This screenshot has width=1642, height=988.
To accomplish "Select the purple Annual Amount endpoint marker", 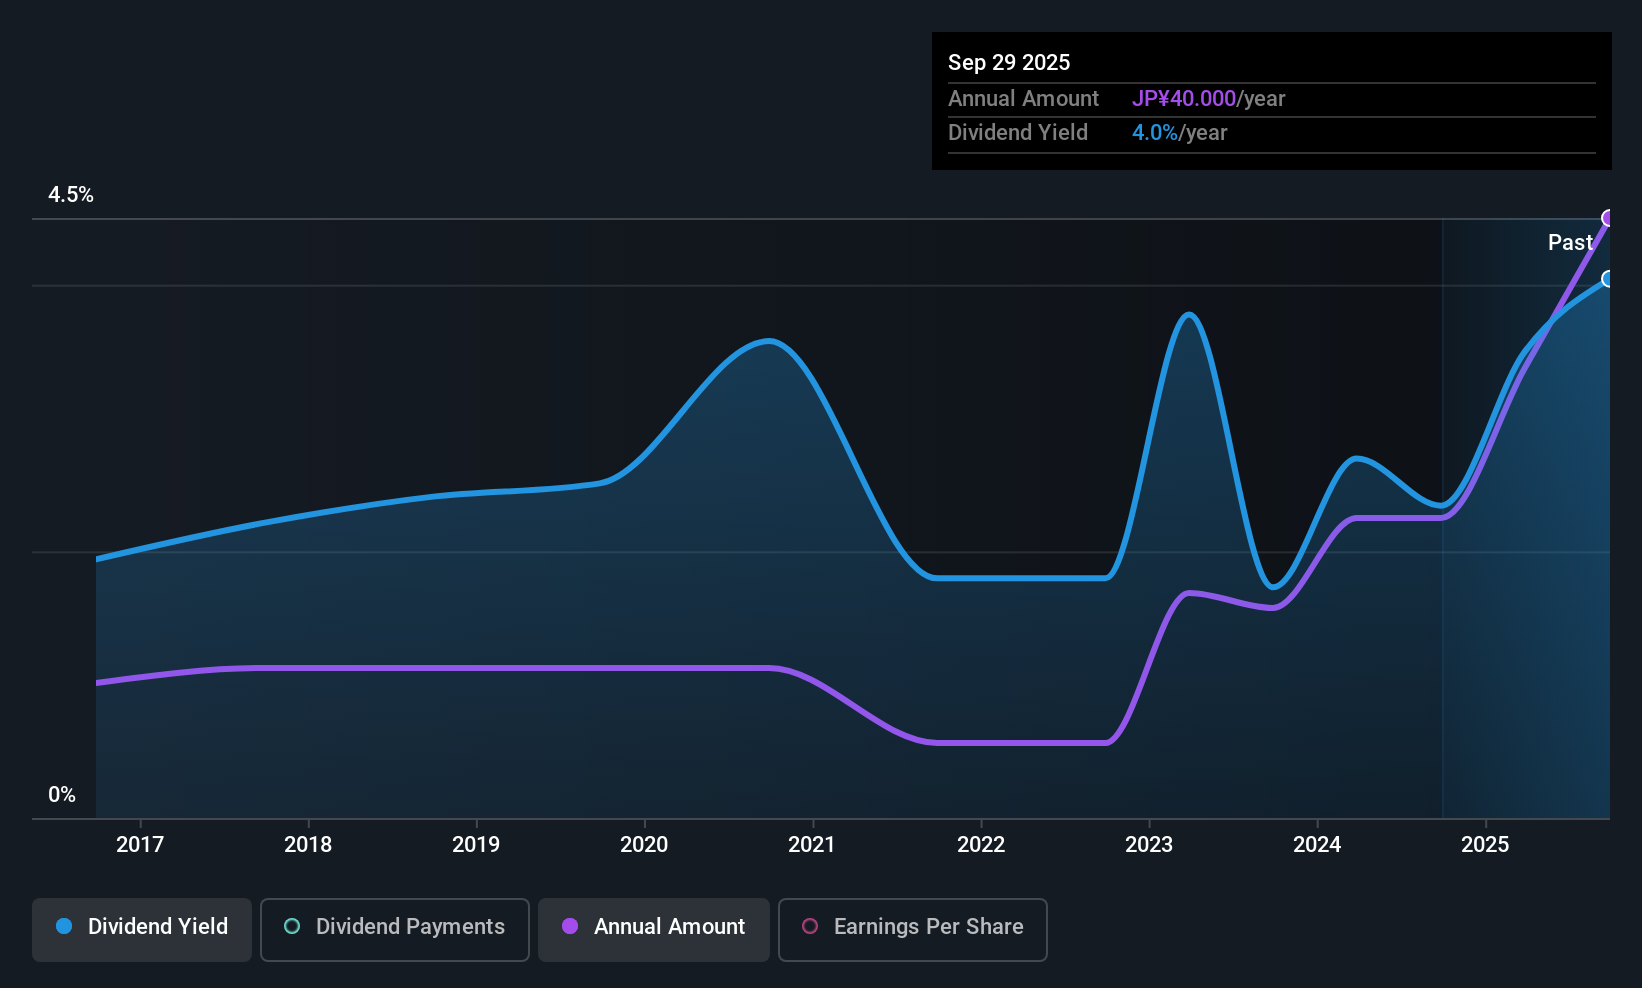I will pyautogui.click(x=1608, y=218).
